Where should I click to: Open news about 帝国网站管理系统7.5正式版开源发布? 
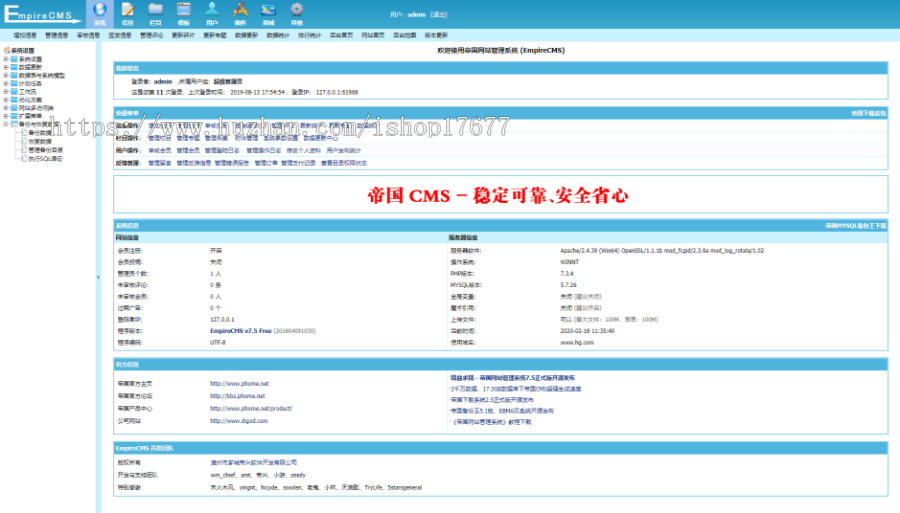pos(513,378)
